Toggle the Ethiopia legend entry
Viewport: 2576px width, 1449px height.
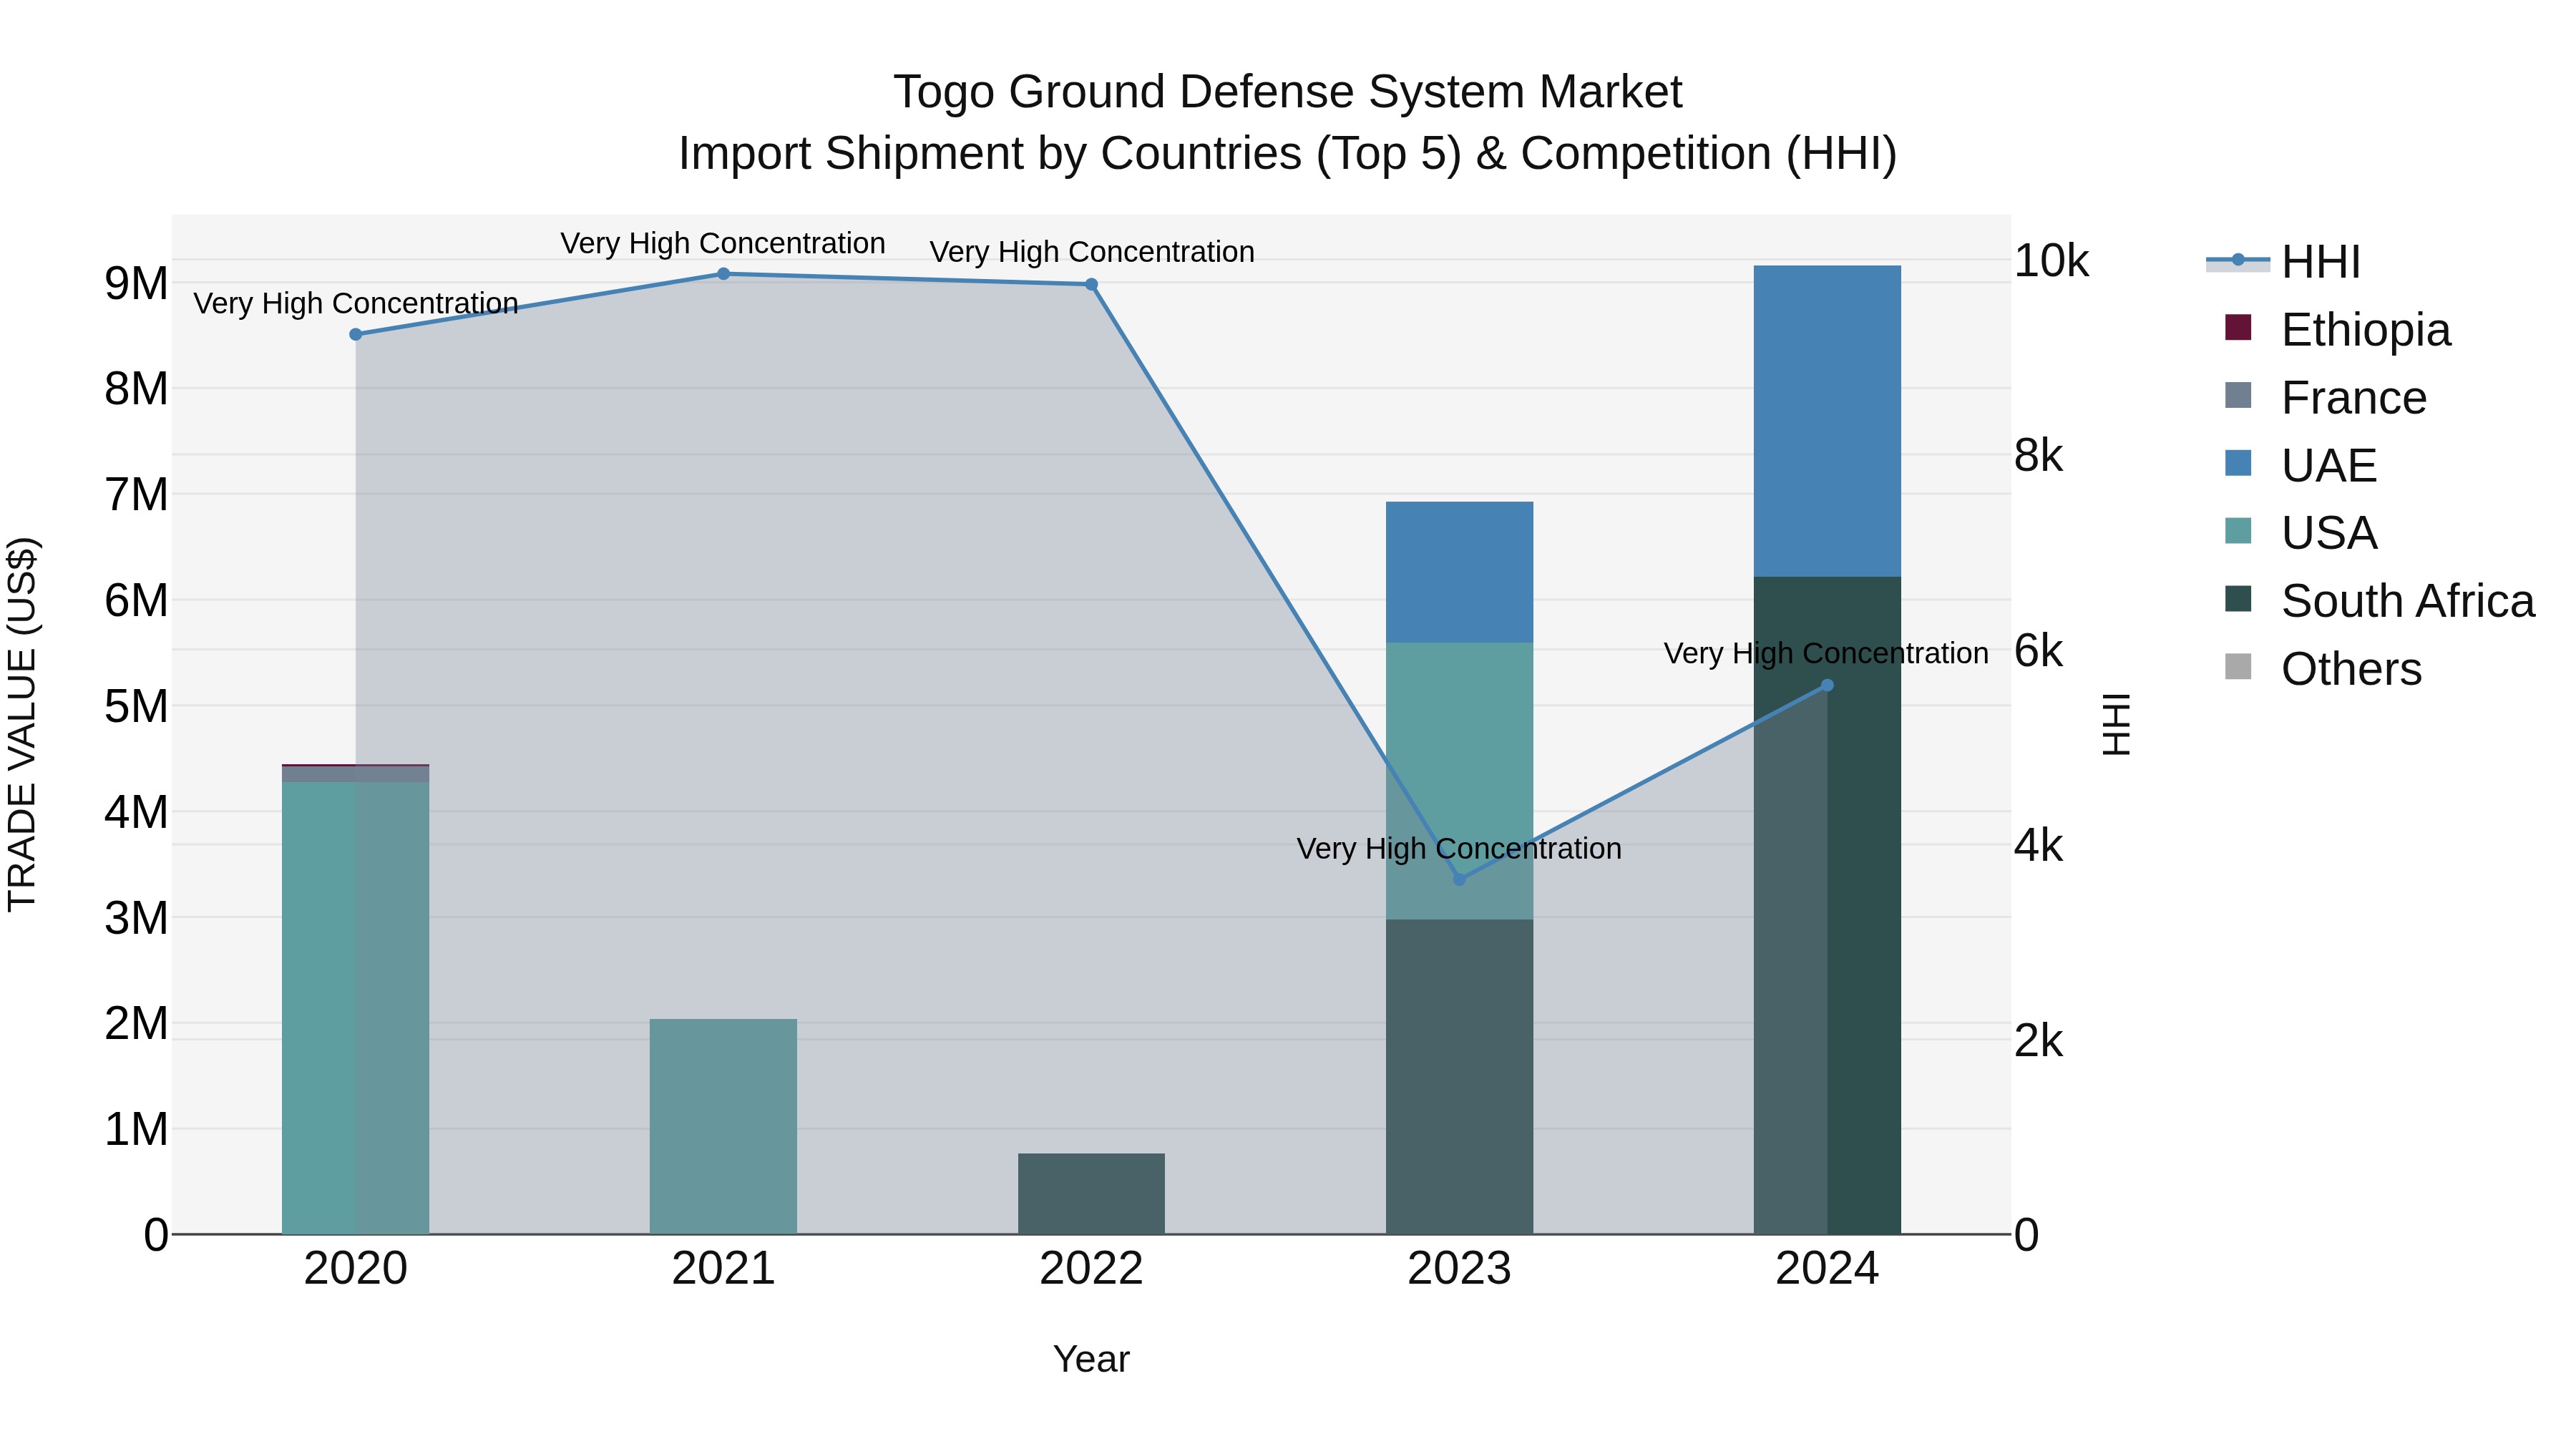click(x=2337, y=330)
